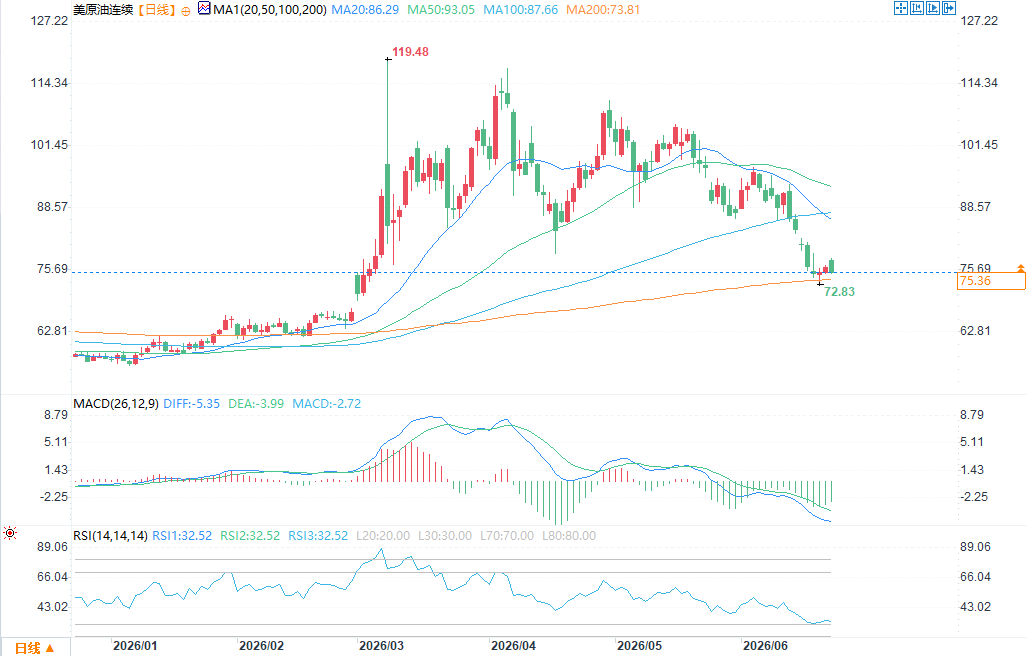Click the 2026/04 date marker on time axis
The width and height of the screenshot is (1027, 656).
(x=513, y=646)
